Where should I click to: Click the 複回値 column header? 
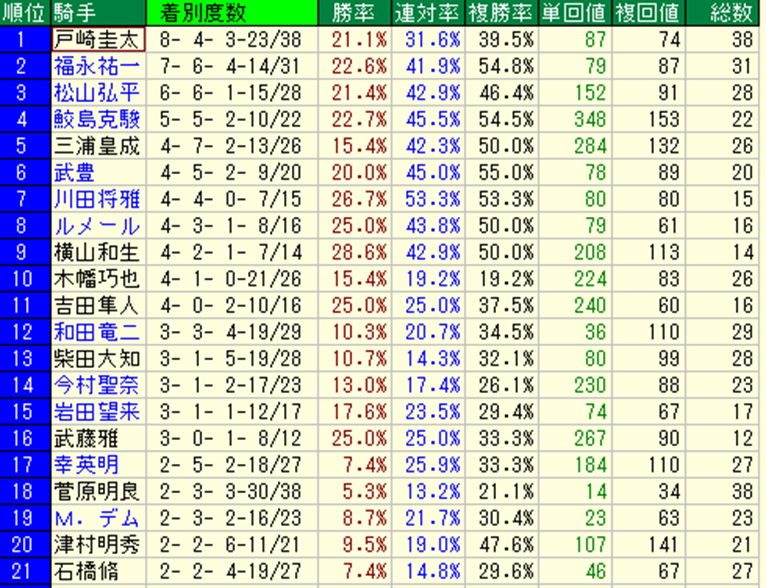[649, 13]
